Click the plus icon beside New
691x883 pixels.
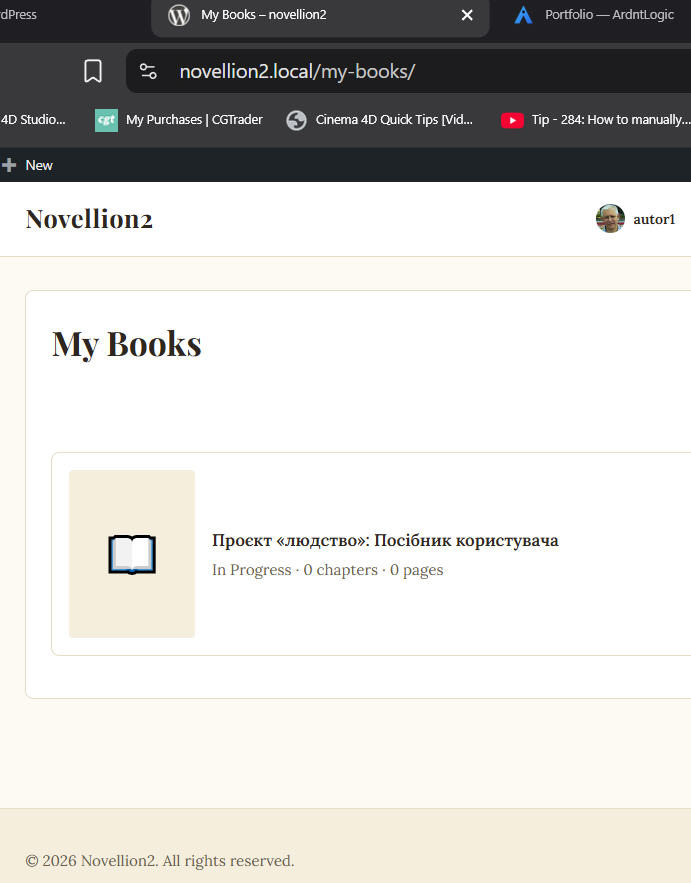click(9, 165)
